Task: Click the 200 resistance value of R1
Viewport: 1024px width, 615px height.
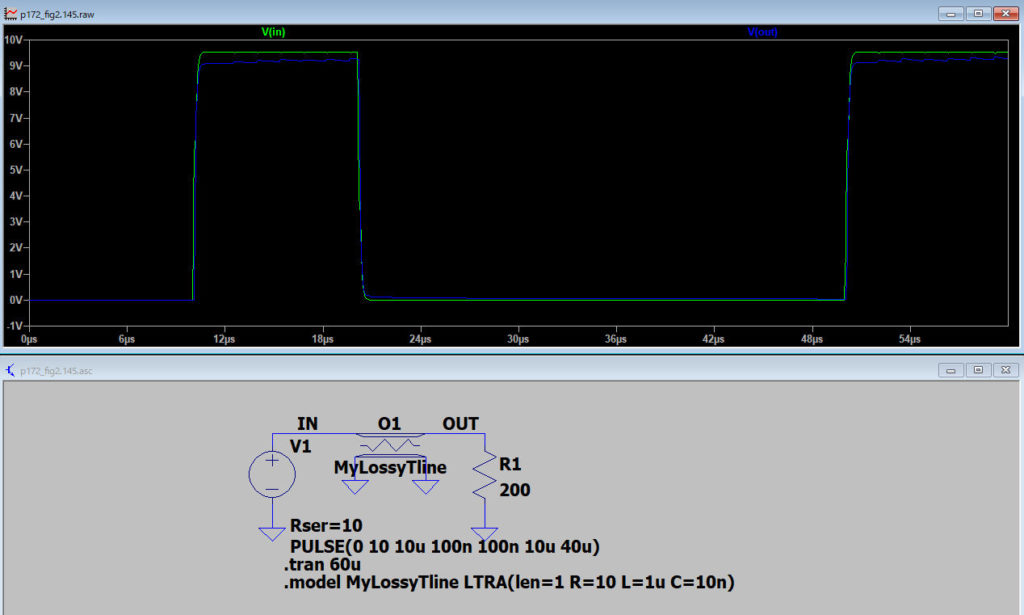Action: tap(516, 490)
